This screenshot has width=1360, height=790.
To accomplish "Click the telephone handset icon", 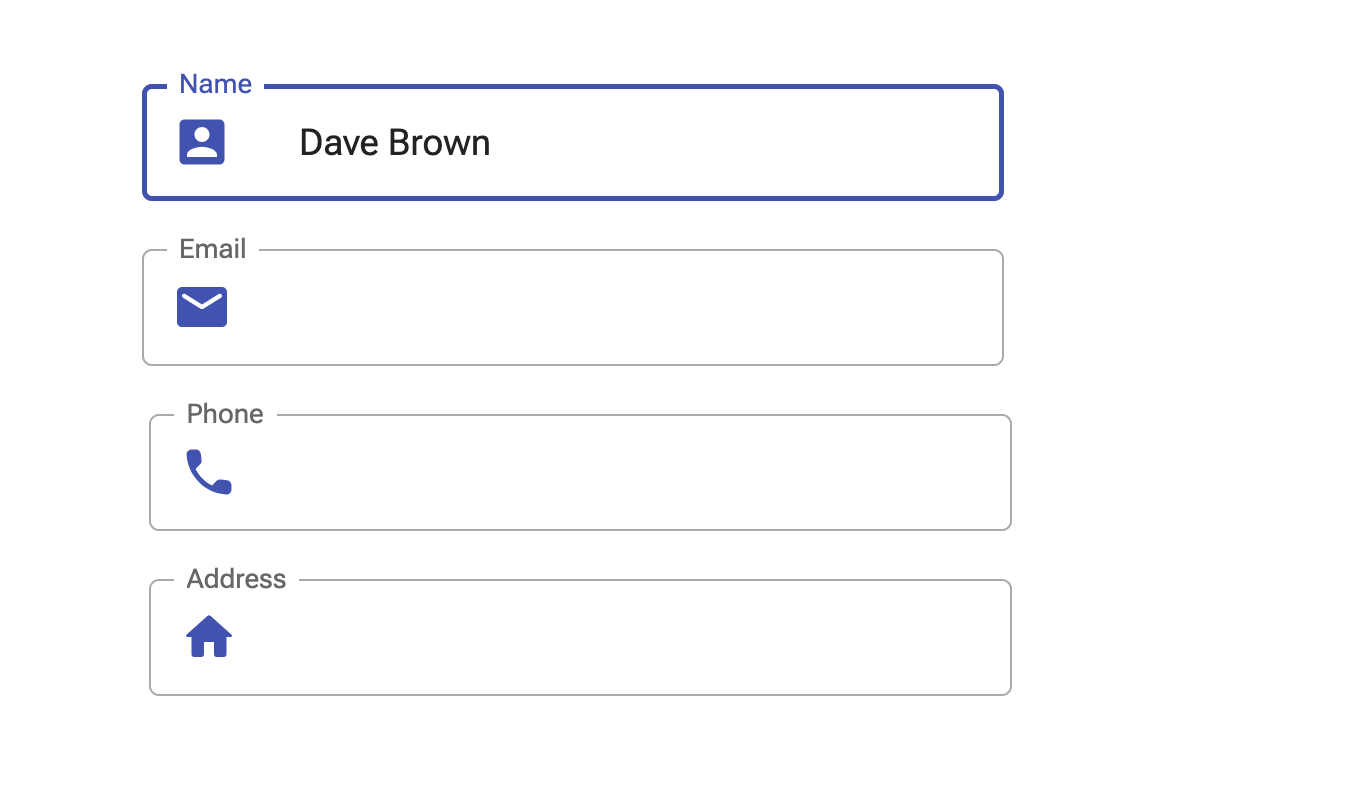I will pos(209,472).
